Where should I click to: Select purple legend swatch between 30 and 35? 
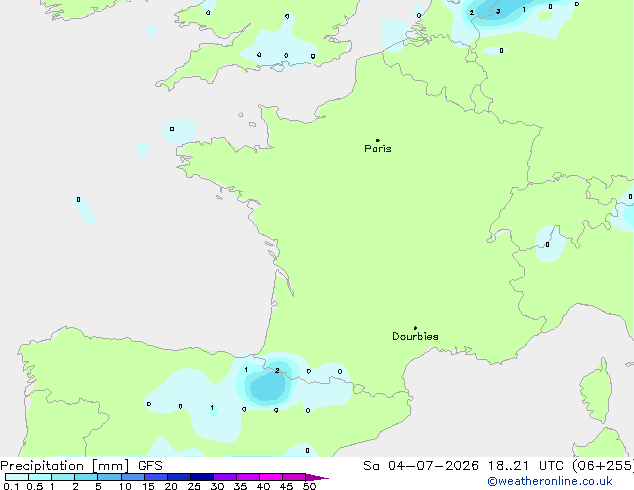click(225, 477)
